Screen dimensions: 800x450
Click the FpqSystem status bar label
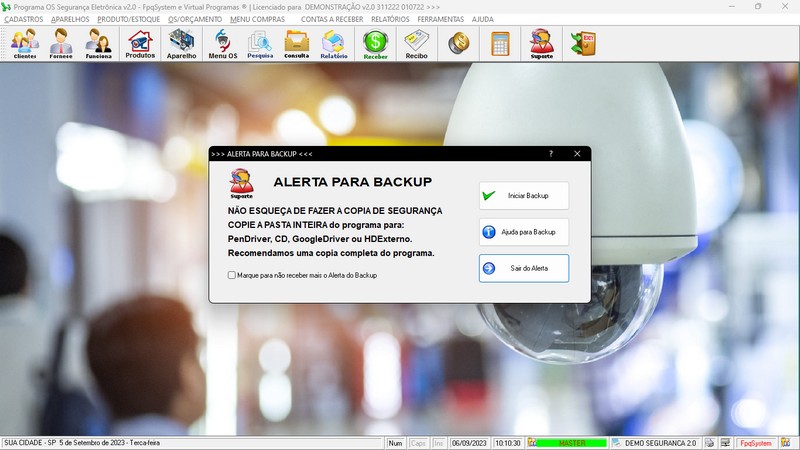click(x=756, y=443)
